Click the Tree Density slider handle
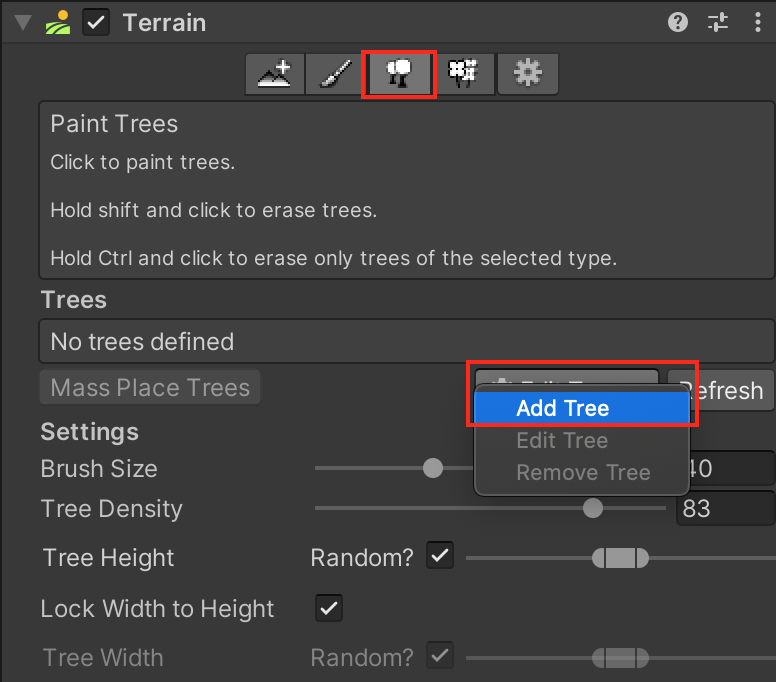The height and width of the screenshot is (682, 776). [x=593, y=508]
